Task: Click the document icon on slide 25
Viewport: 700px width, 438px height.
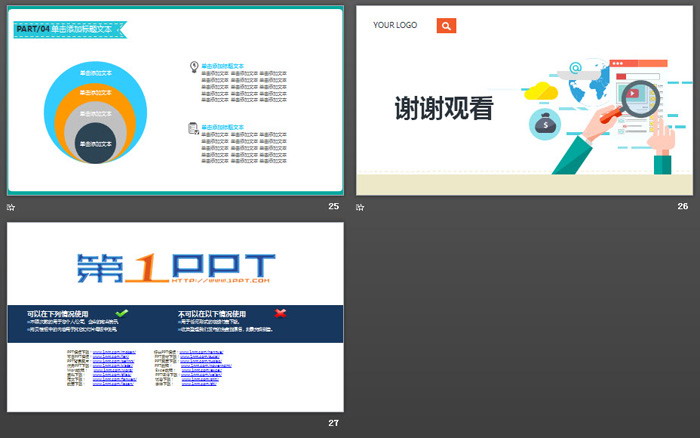Action: [x=193, y=129]
